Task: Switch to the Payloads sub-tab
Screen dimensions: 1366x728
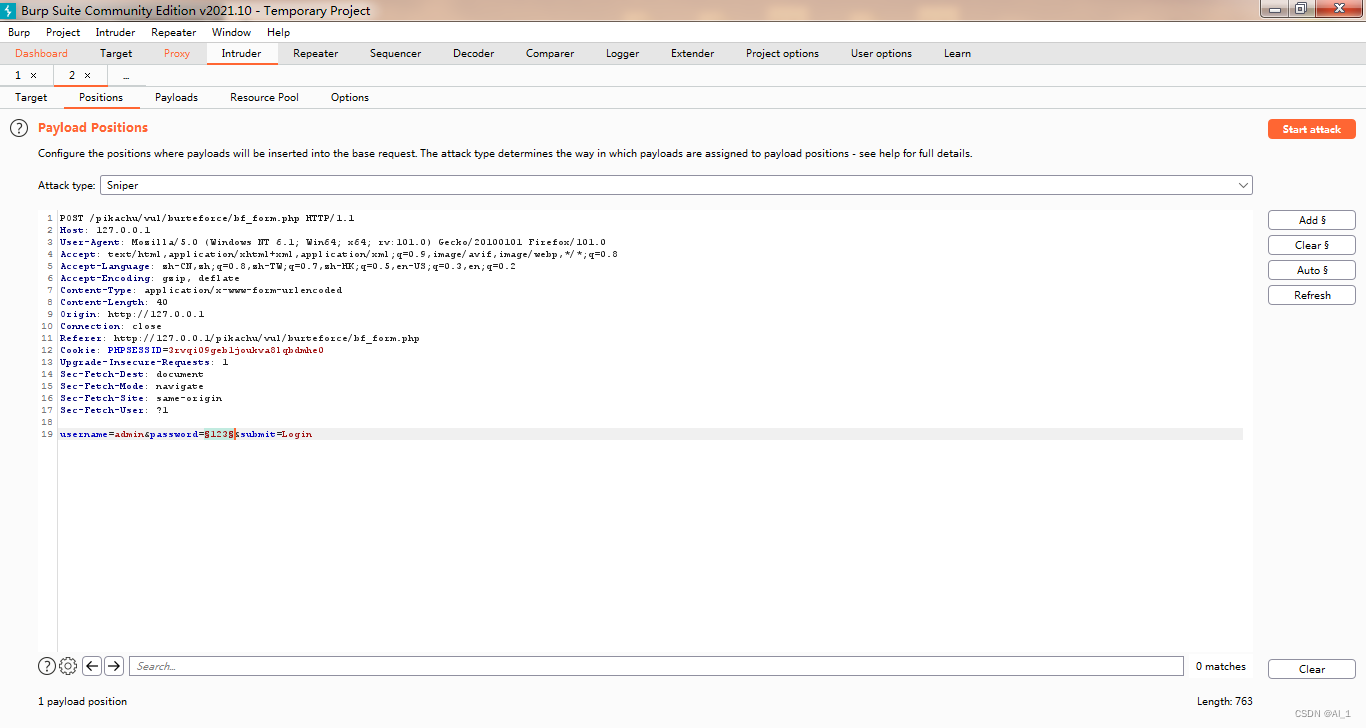Action: [176, 98]
